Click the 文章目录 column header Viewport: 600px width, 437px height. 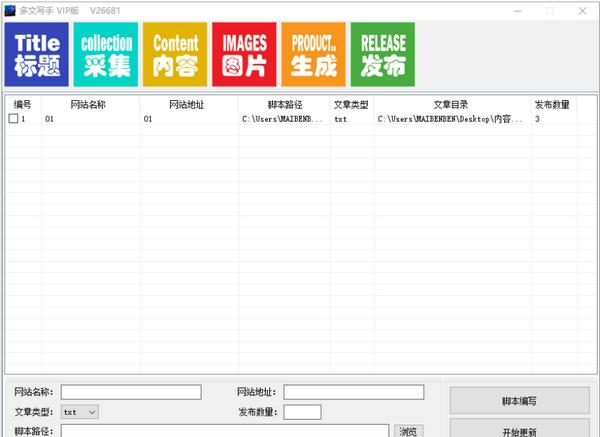click(451, 104)
